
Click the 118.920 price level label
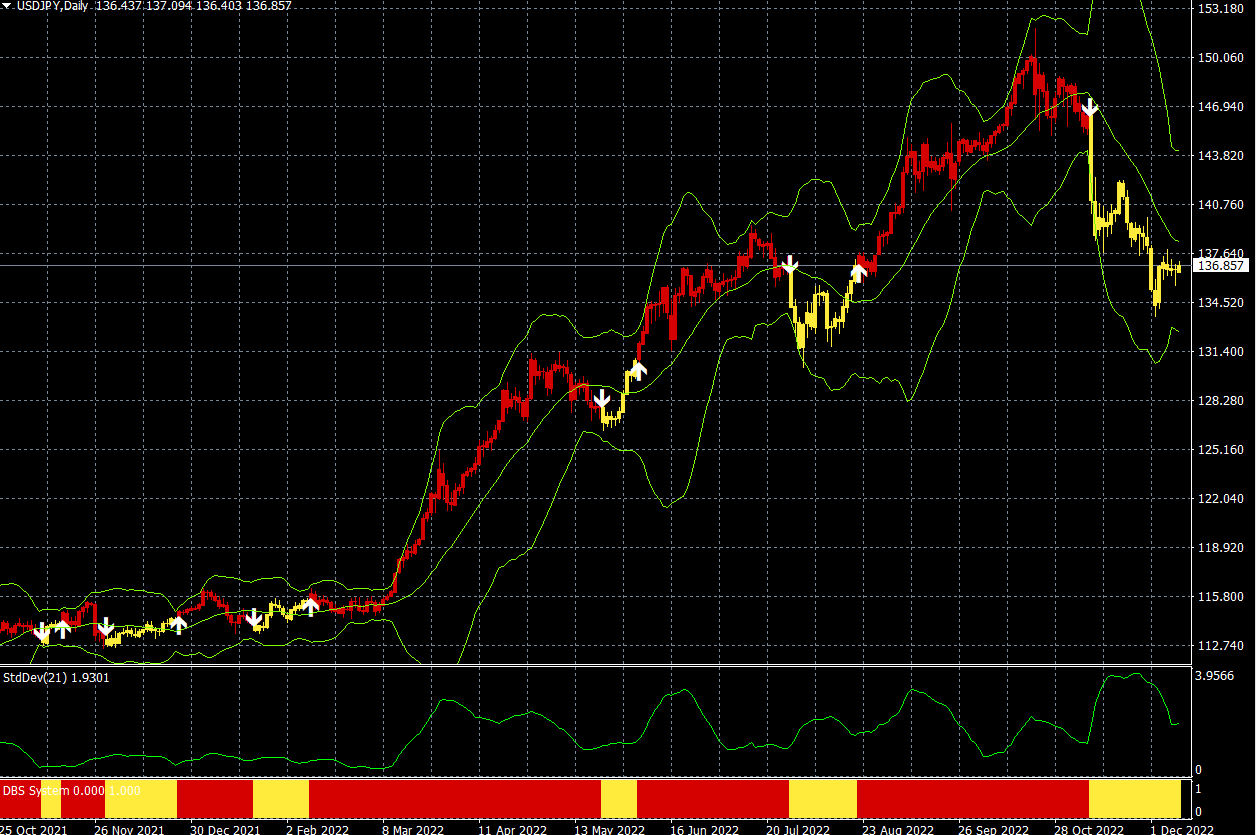pos(1221,549)
